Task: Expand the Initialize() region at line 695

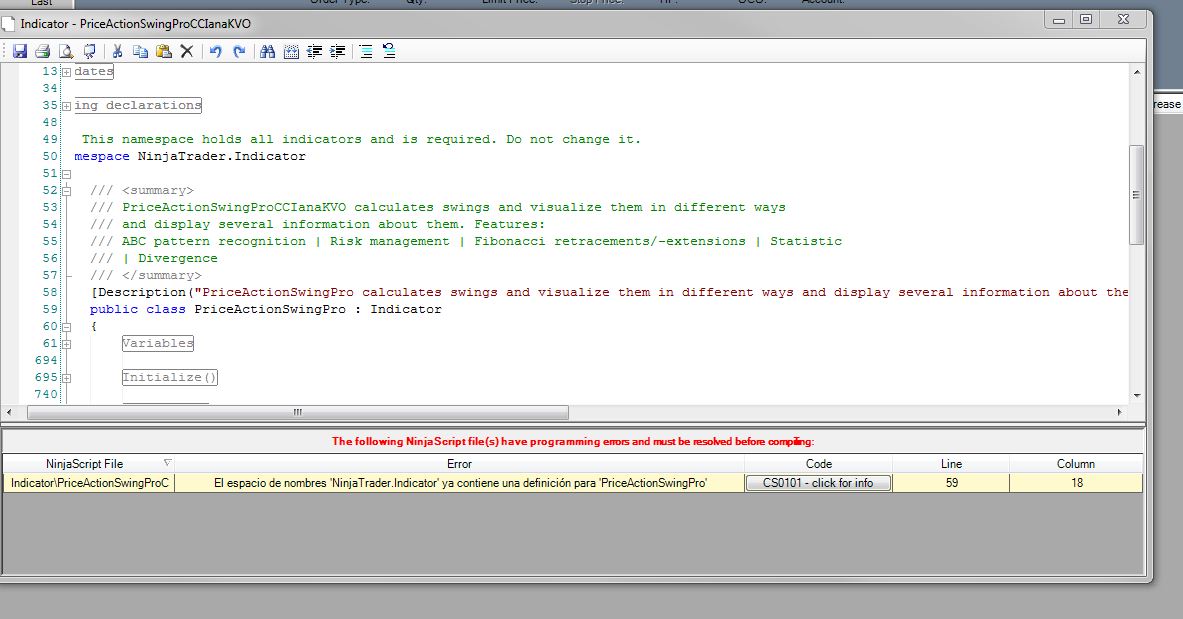Action: [66, 378]
